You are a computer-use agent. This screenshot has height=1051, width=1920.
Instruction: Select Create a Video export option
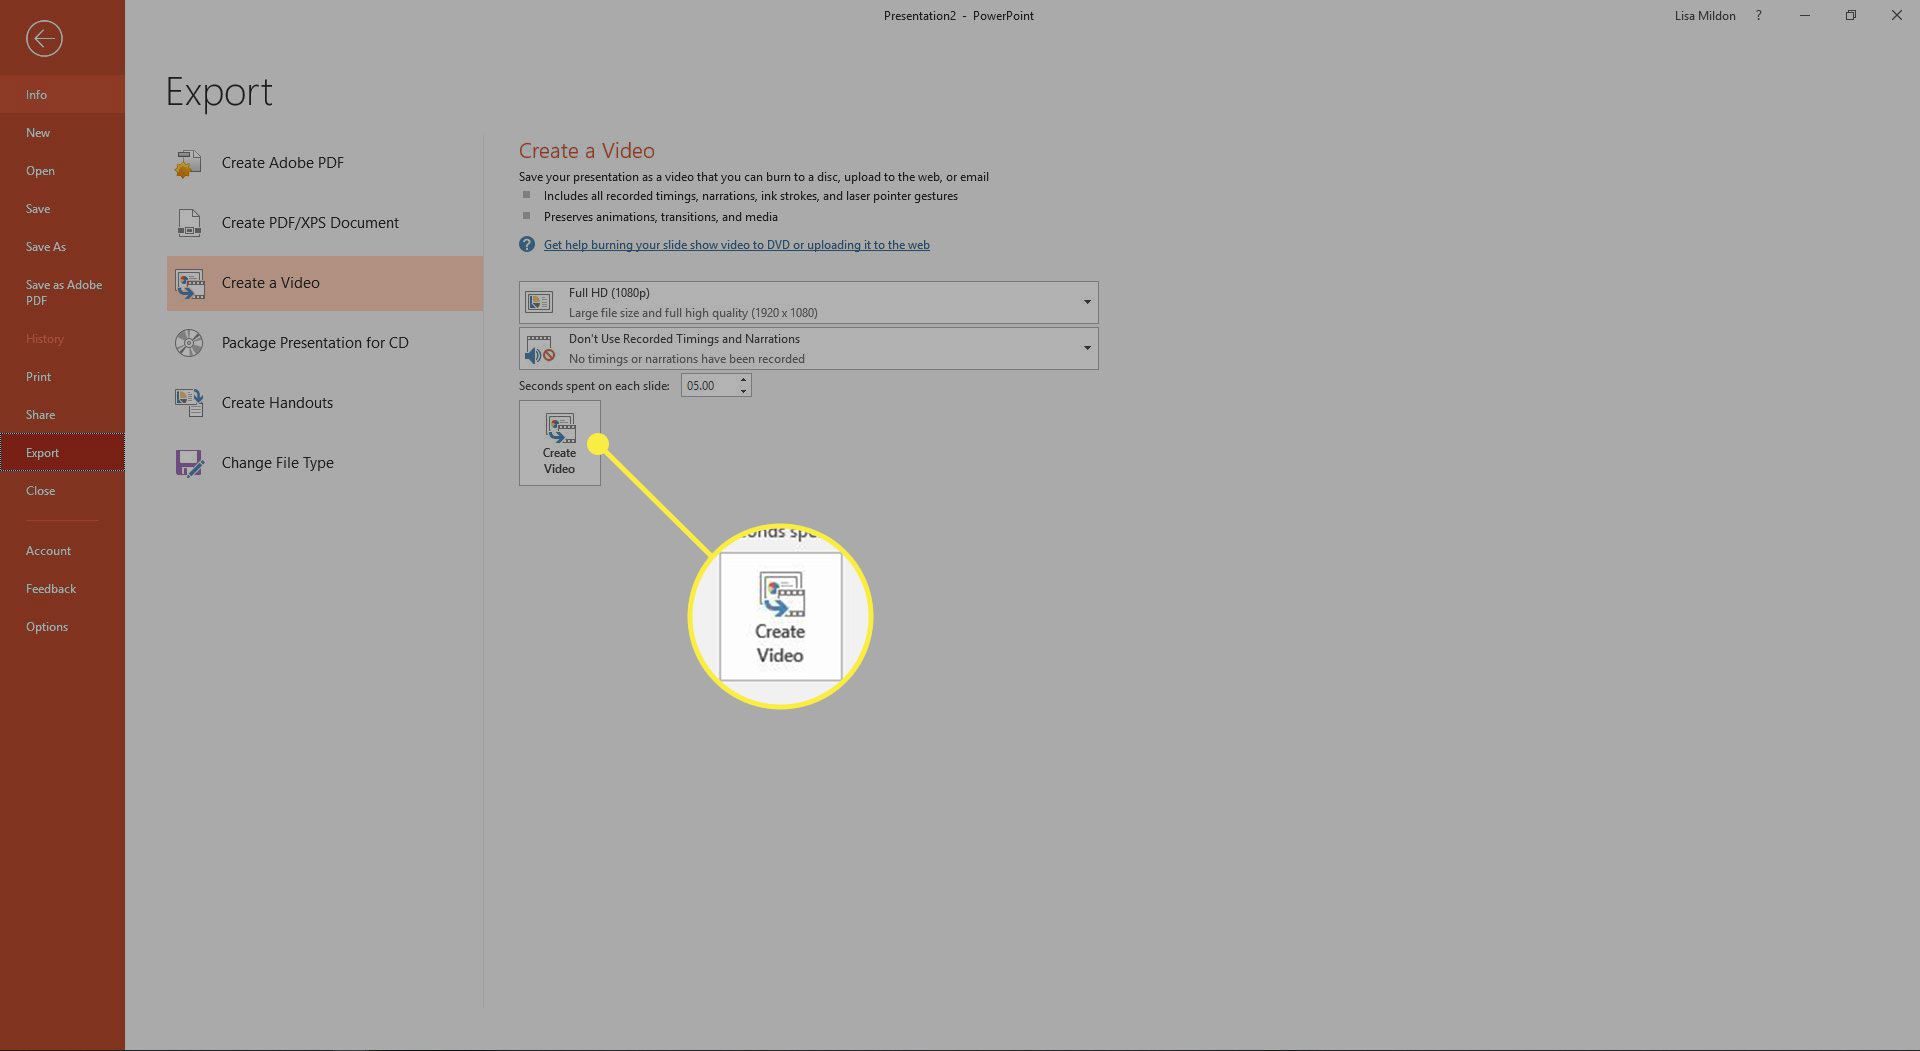[x=324, y=283]
